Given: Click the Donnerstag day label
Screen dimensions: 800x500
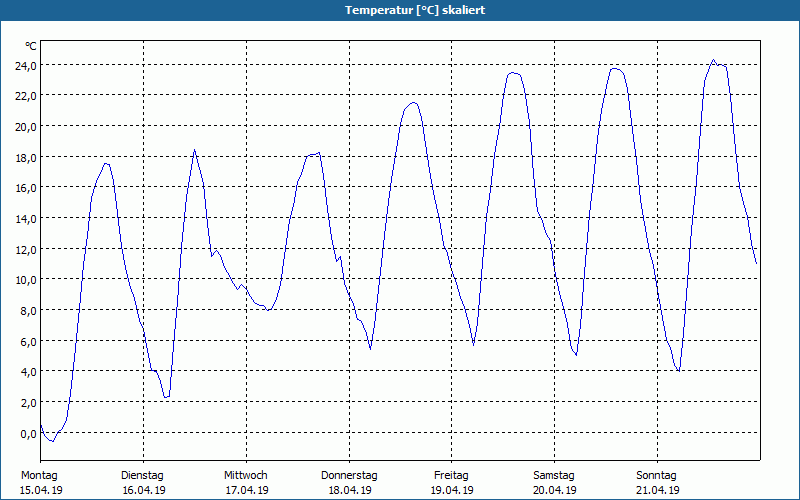Looking at the screenshot, I should pyautogui.click(x=349, y=476).
